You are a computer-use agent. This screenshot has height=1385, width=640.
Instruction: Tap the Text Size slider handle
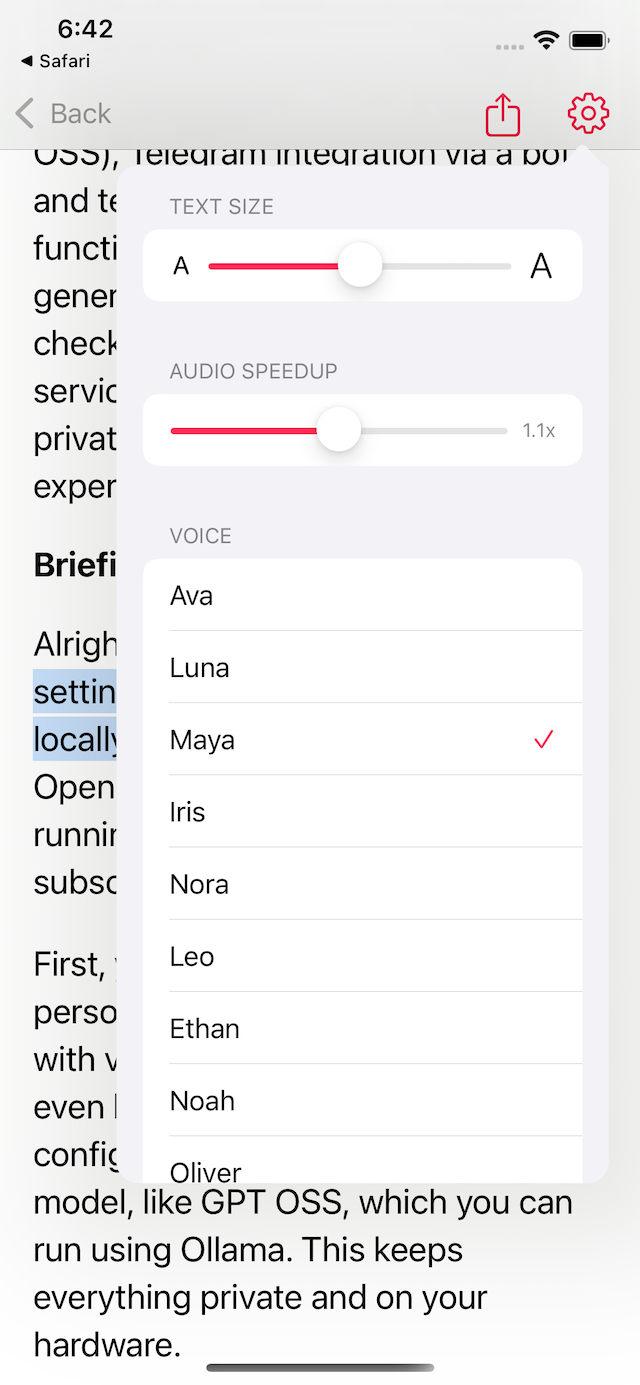[360, 265]
